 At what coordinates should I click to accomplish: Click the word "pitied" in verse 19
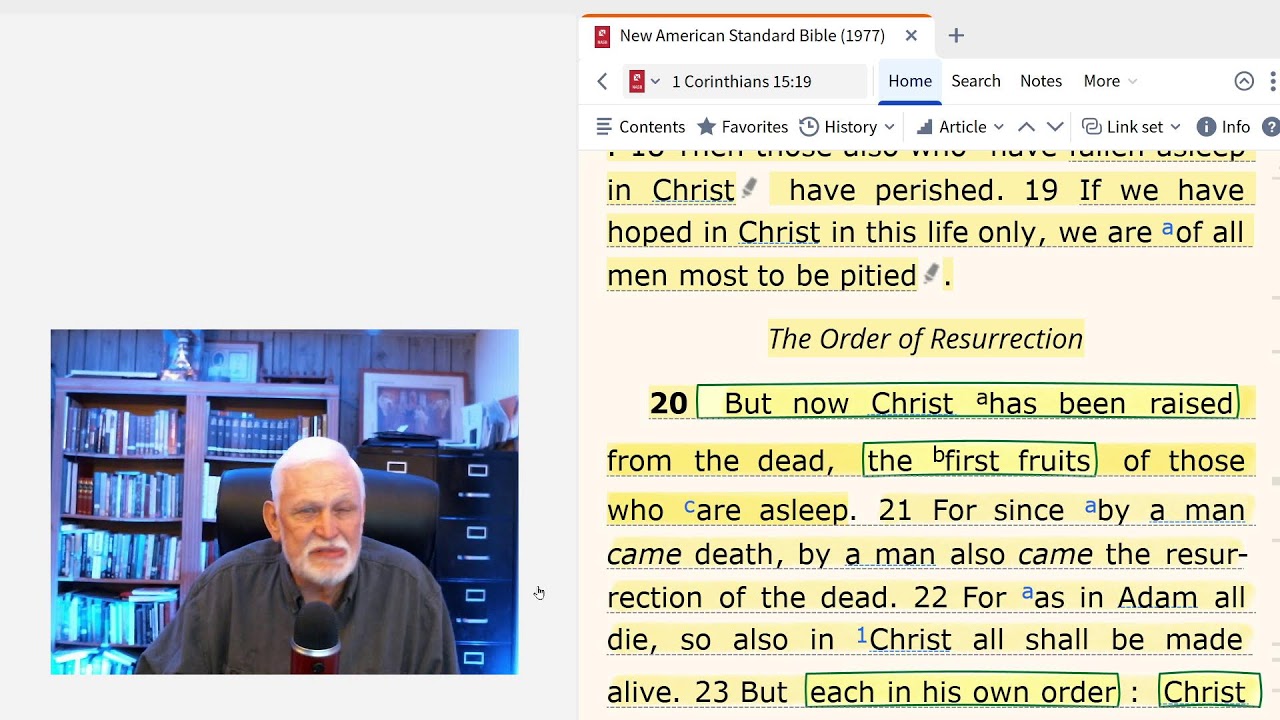(878, 276)
